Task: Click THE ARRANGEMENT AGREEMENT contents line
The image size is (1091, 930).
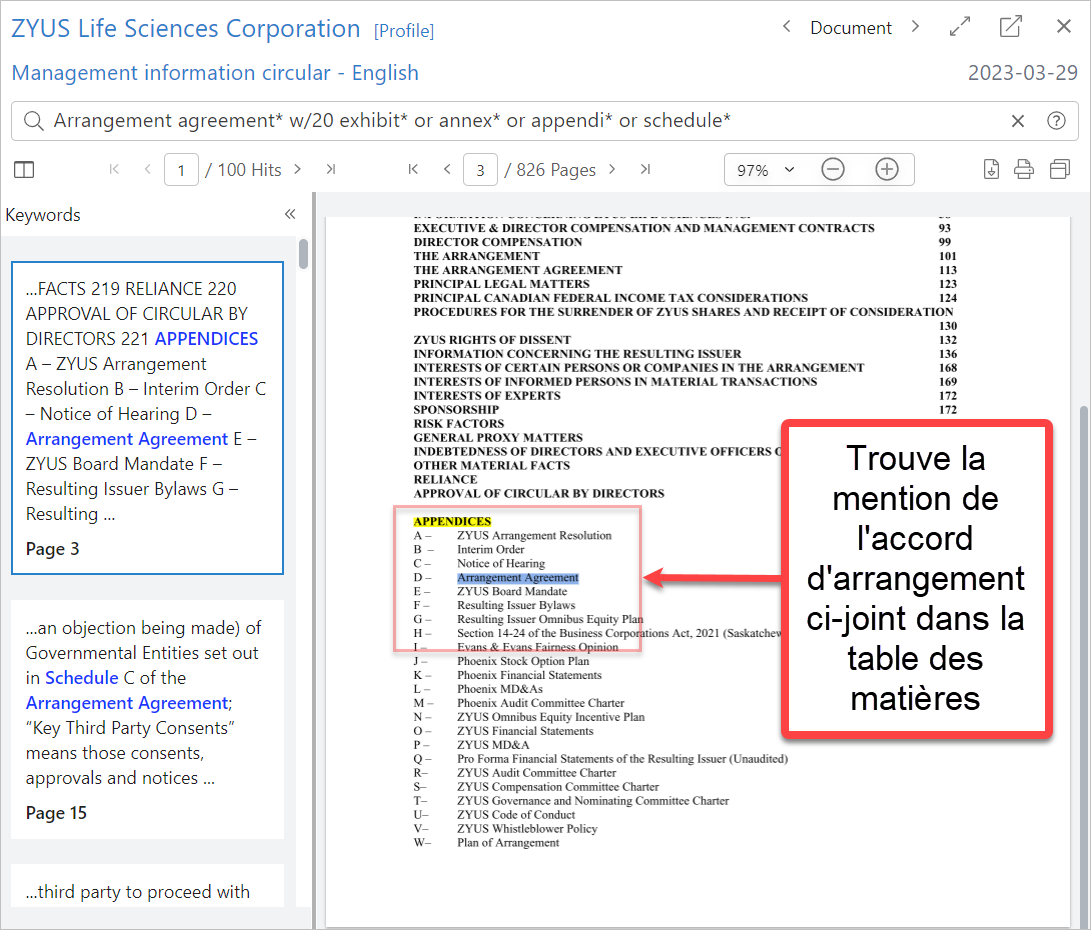Action: coord(518,270)
